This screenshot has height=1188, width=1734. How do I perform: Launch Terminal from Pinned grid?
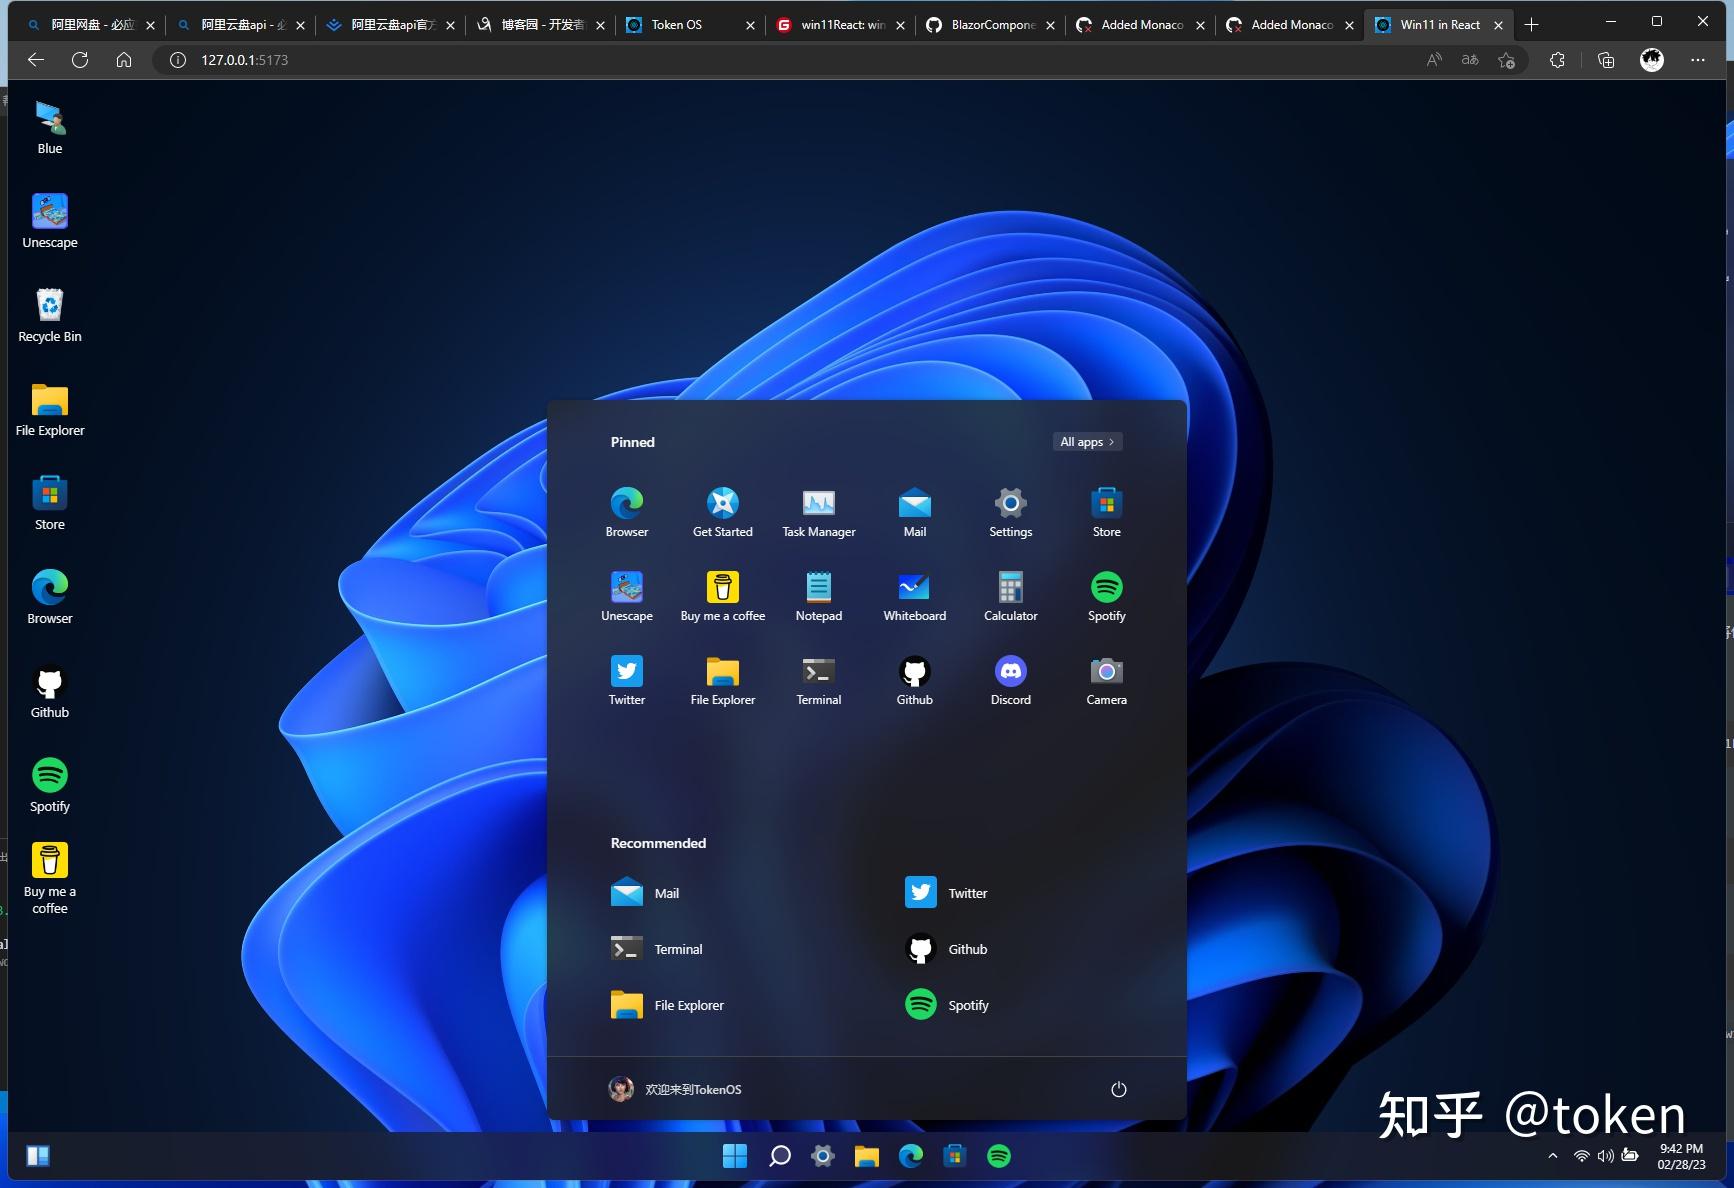click(819, 680)
